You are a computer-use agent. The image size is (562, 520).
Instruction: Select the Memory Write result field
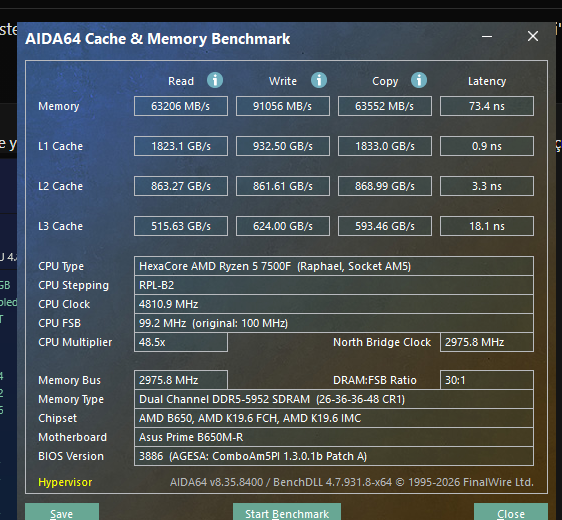283,106
